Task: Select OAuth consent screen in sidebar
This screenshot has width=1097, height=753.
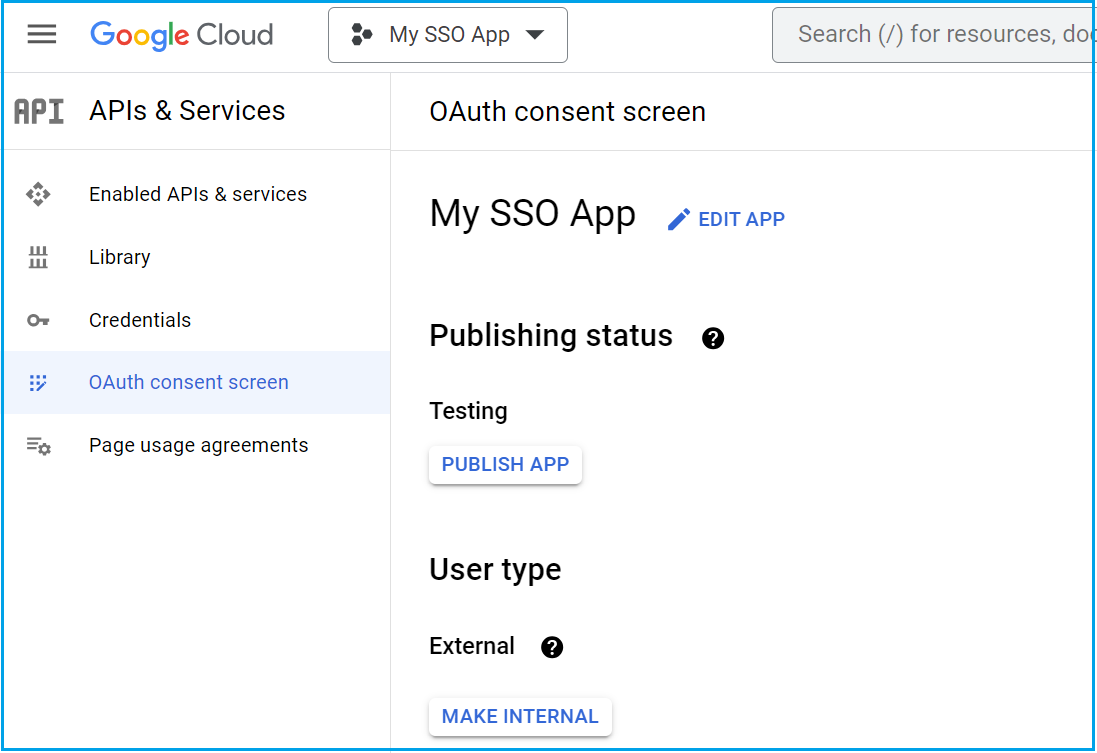Action: click(x=197, y=382)
